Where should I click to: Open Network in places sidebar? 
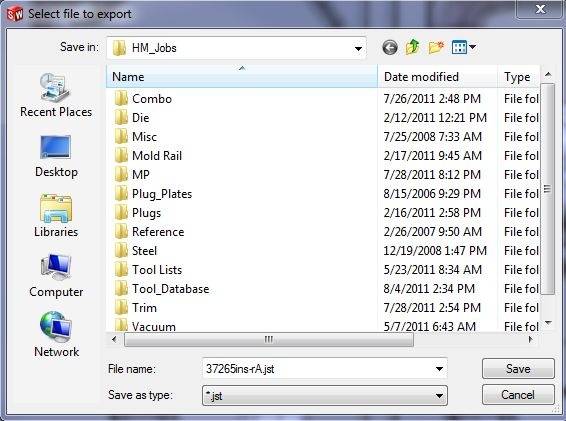[56, 334]
